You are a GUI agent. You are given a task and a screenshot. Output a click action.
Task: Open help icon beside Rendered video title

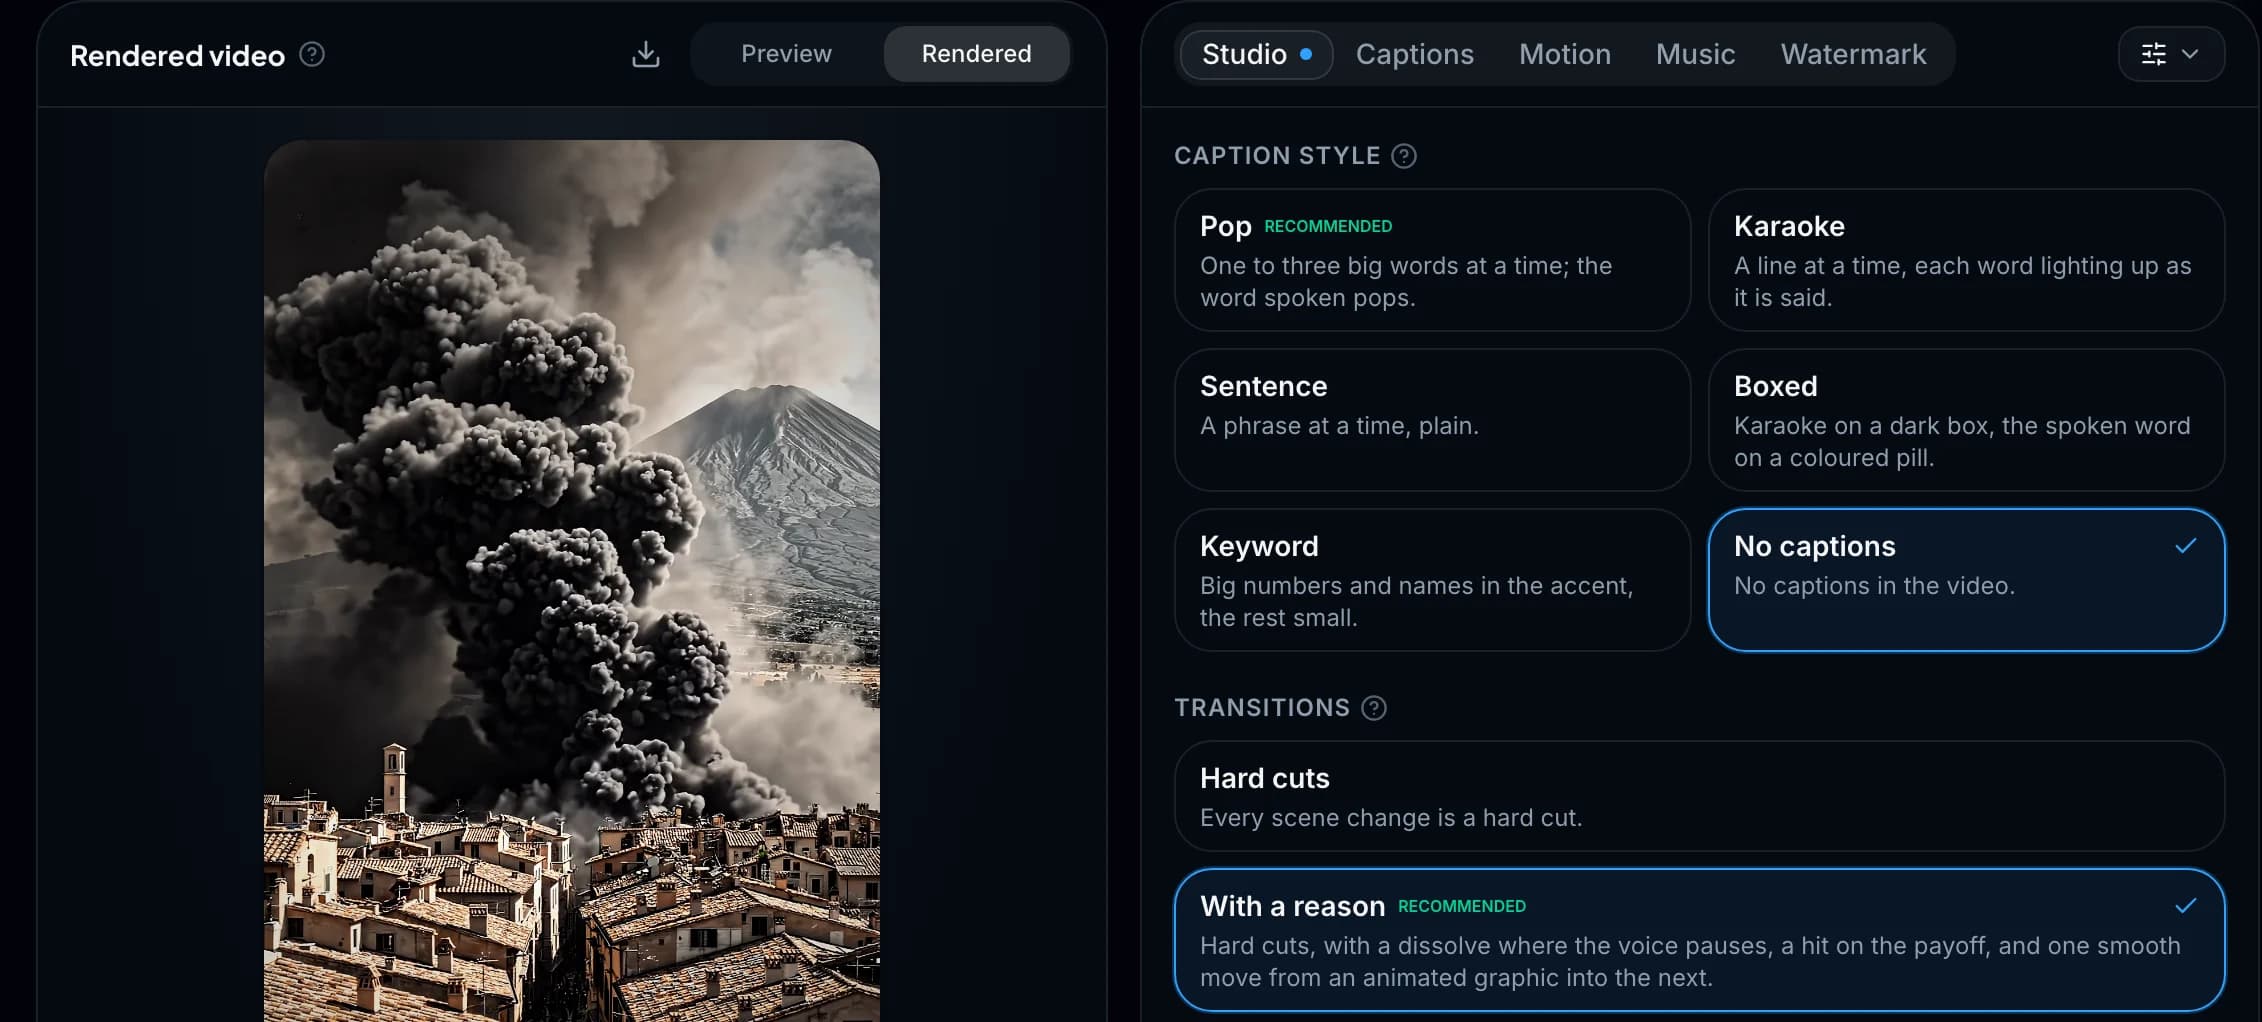[312, 54]
